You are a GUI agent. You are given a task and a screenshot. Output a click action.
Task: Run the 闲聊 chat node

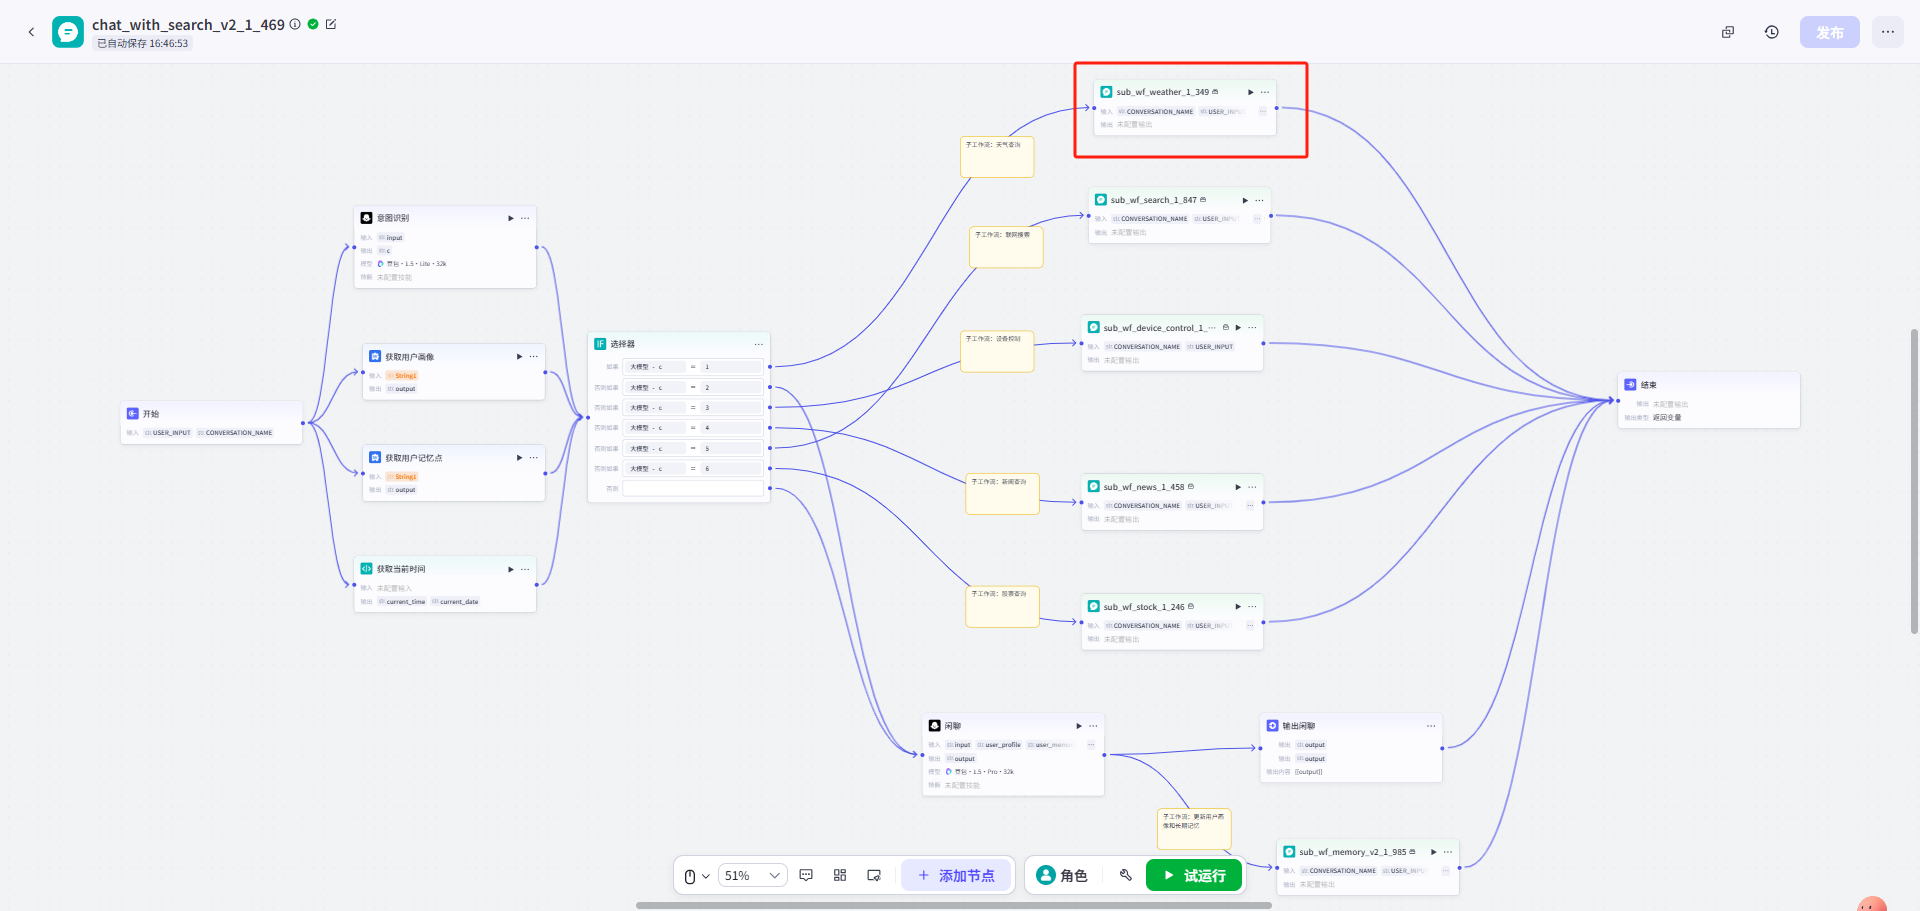click(x=1079, y=726)
